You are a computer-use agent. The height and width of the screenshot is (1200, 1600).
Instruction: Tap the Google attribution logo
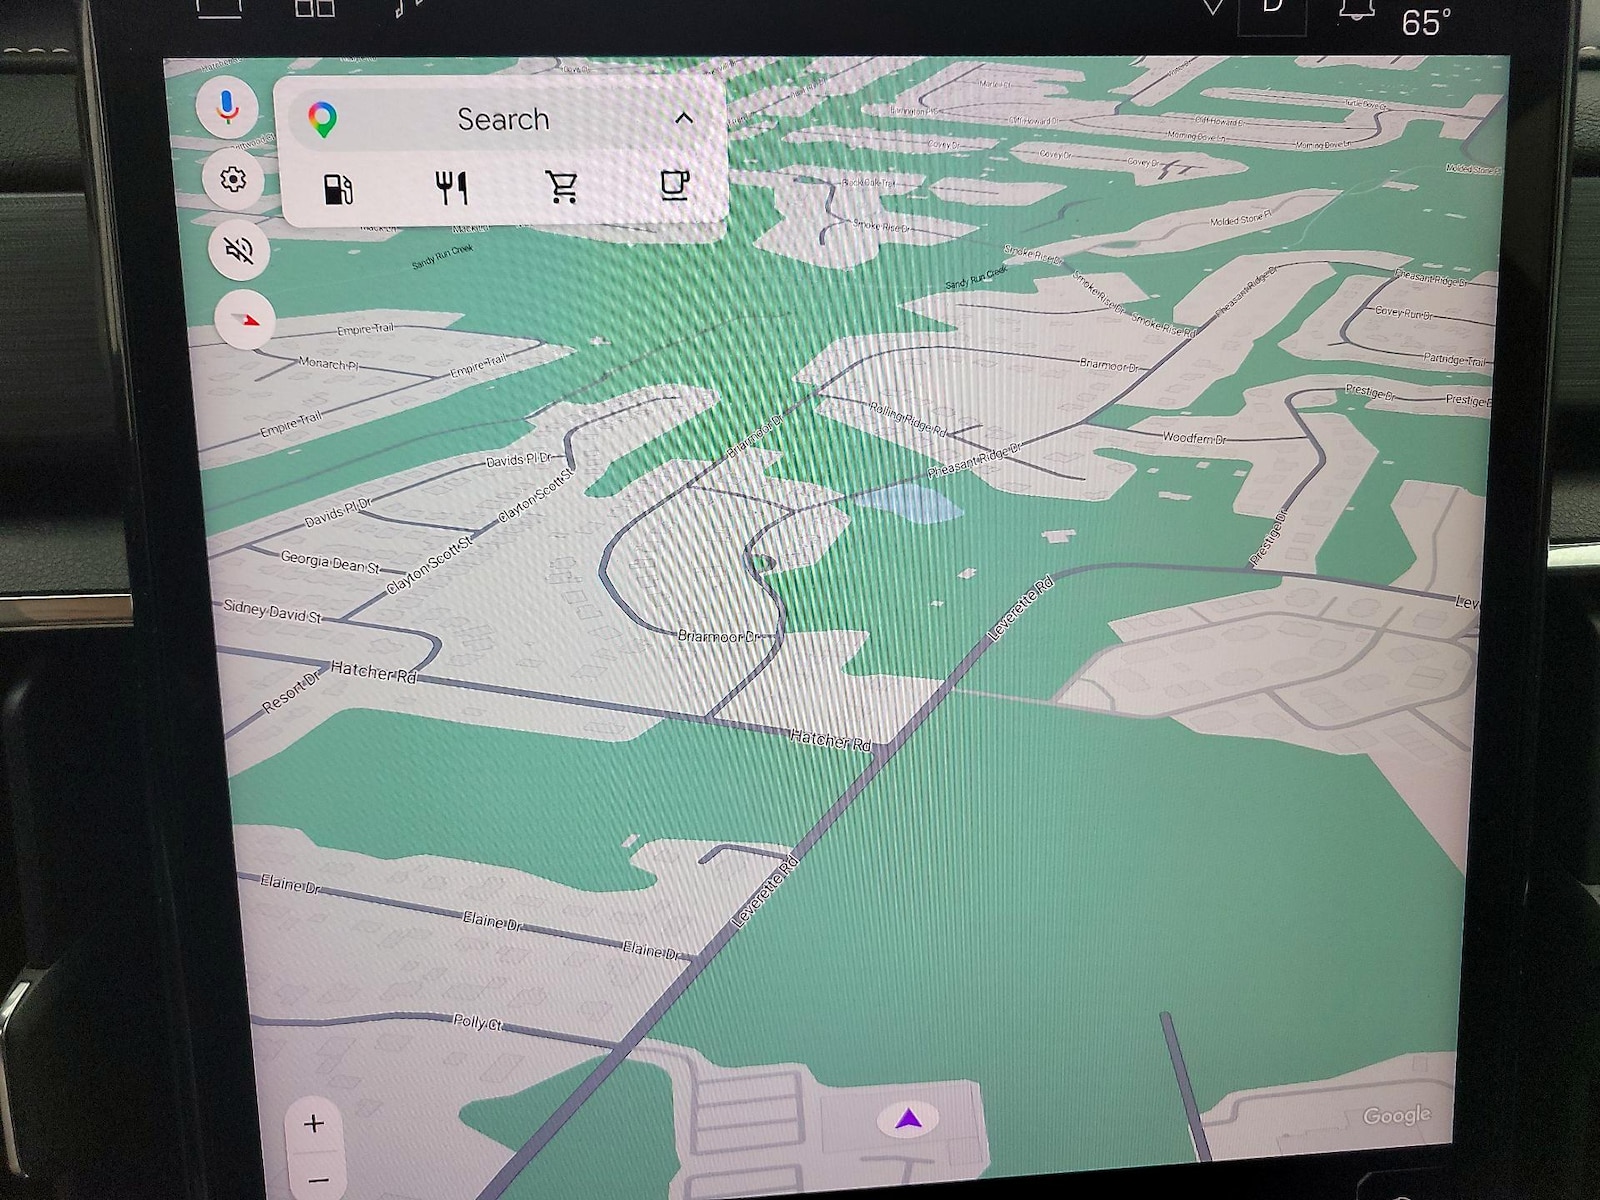1396,1115
